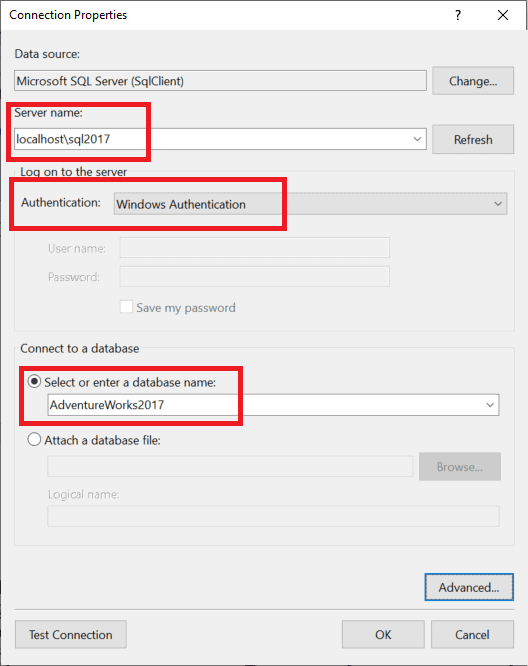Tick the Save my password checkbox
528x666 pixels.
(126, 307)
